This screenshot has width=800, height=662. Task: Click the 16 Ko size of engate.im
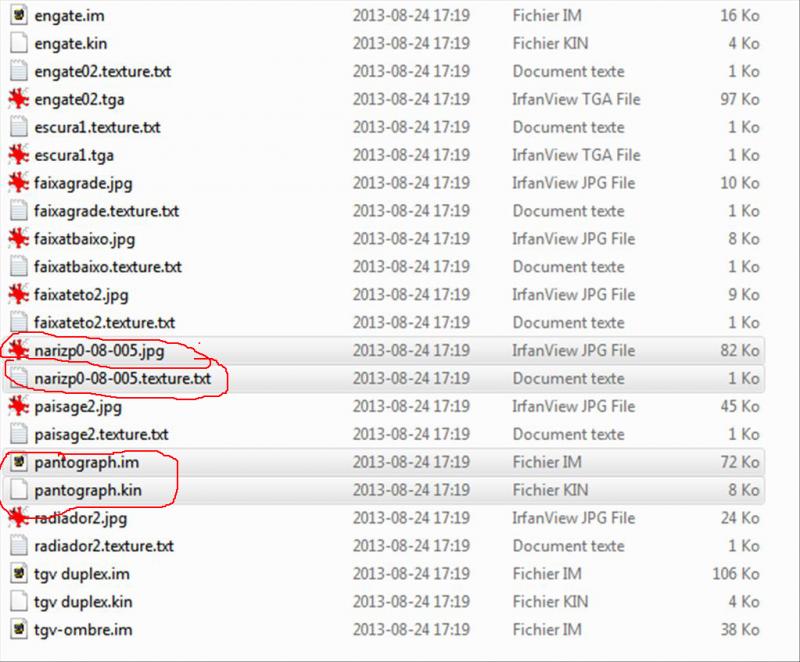pos(740,15)
